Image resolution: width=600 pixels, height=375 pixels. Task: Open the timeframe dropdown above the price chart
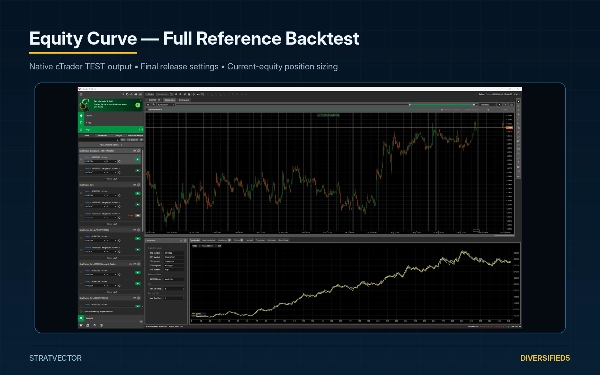(x=165, y=104)
